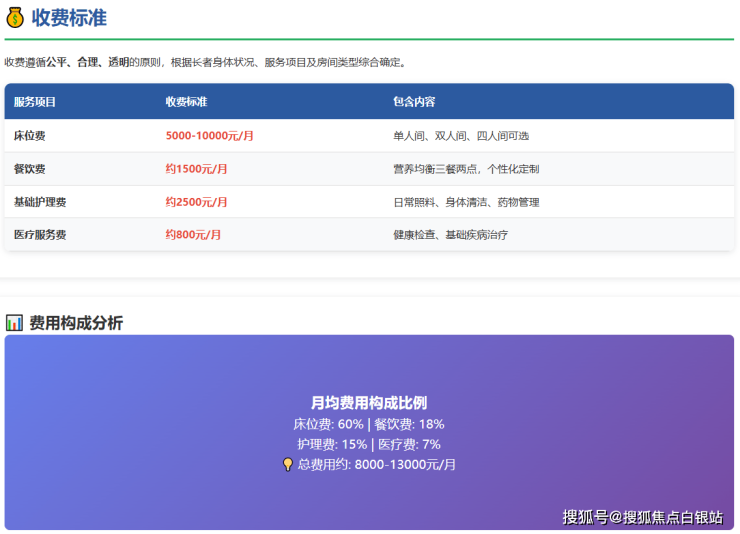The image size is (740, 534).
Task: Click the 床位费 row label
Action: tap(29, 136)
